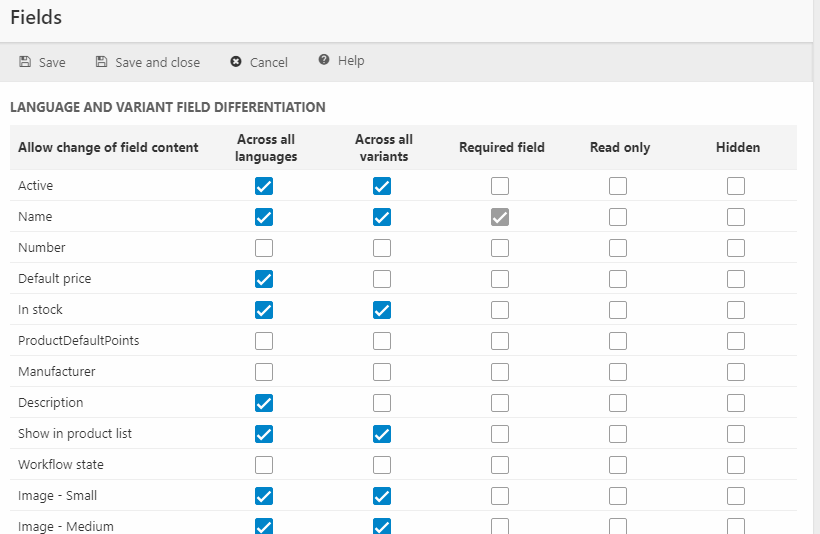This screenshot has width=820, height=534.
Task: Hide the Workflow state field
Action: [736, 465]
